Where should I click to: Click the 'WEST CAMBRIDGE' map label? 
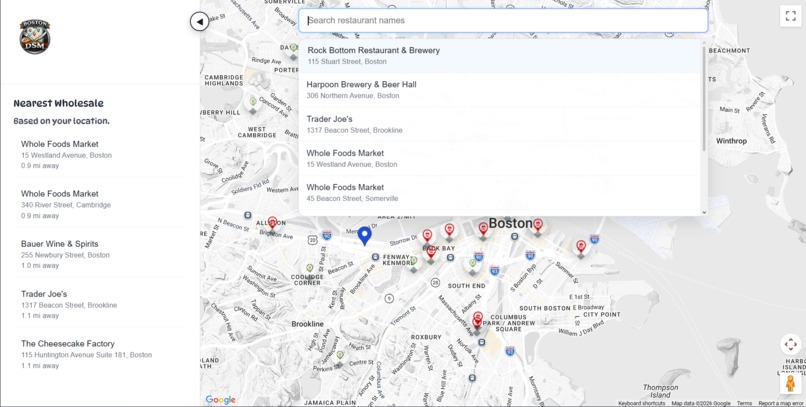[257, 132]
